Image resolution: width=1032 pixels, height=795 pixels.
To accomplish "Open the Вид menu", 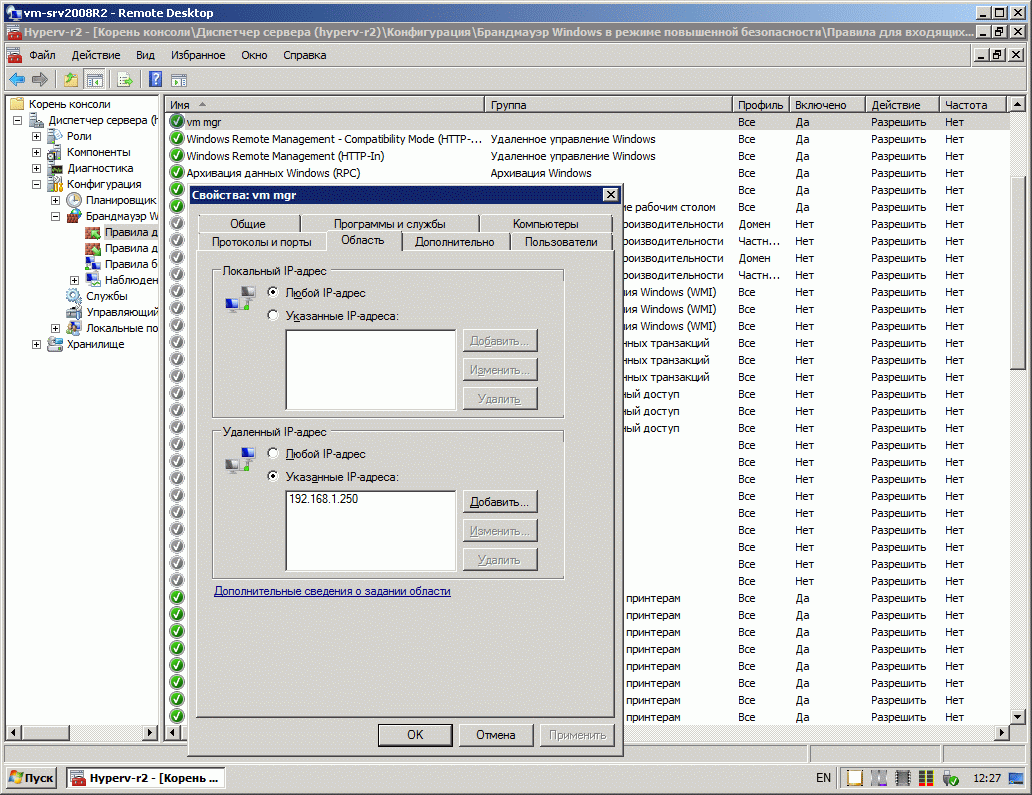I will click(x=145, y=55).
